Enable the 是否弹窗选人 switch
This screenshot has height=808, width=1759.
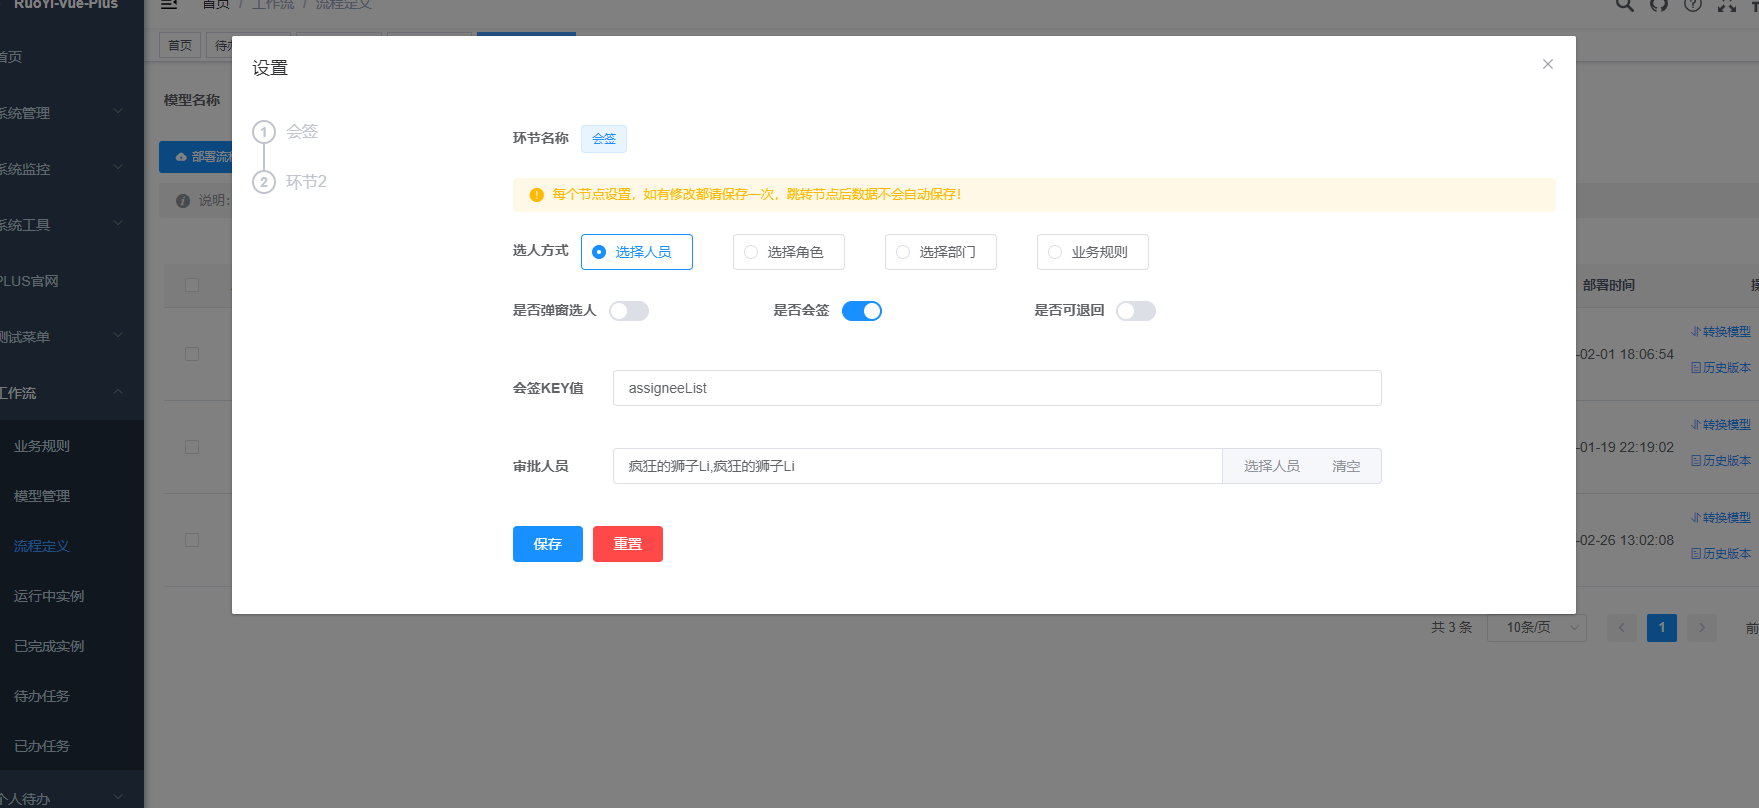(x=629, y=311)
